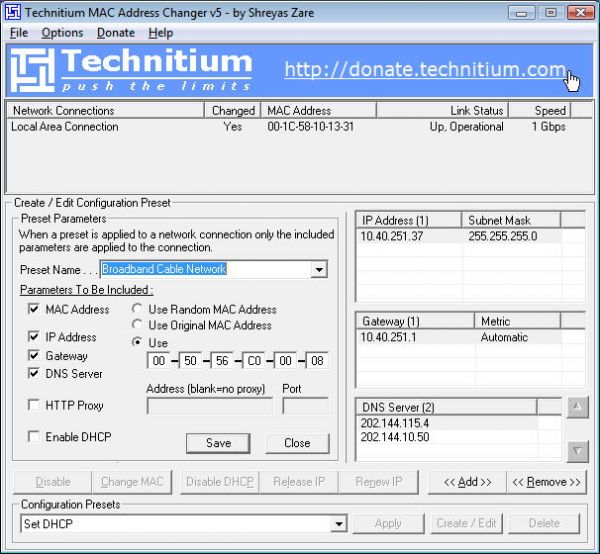Click the disabled Disable button
The image size is (600, 554).
tap(53, 482)
